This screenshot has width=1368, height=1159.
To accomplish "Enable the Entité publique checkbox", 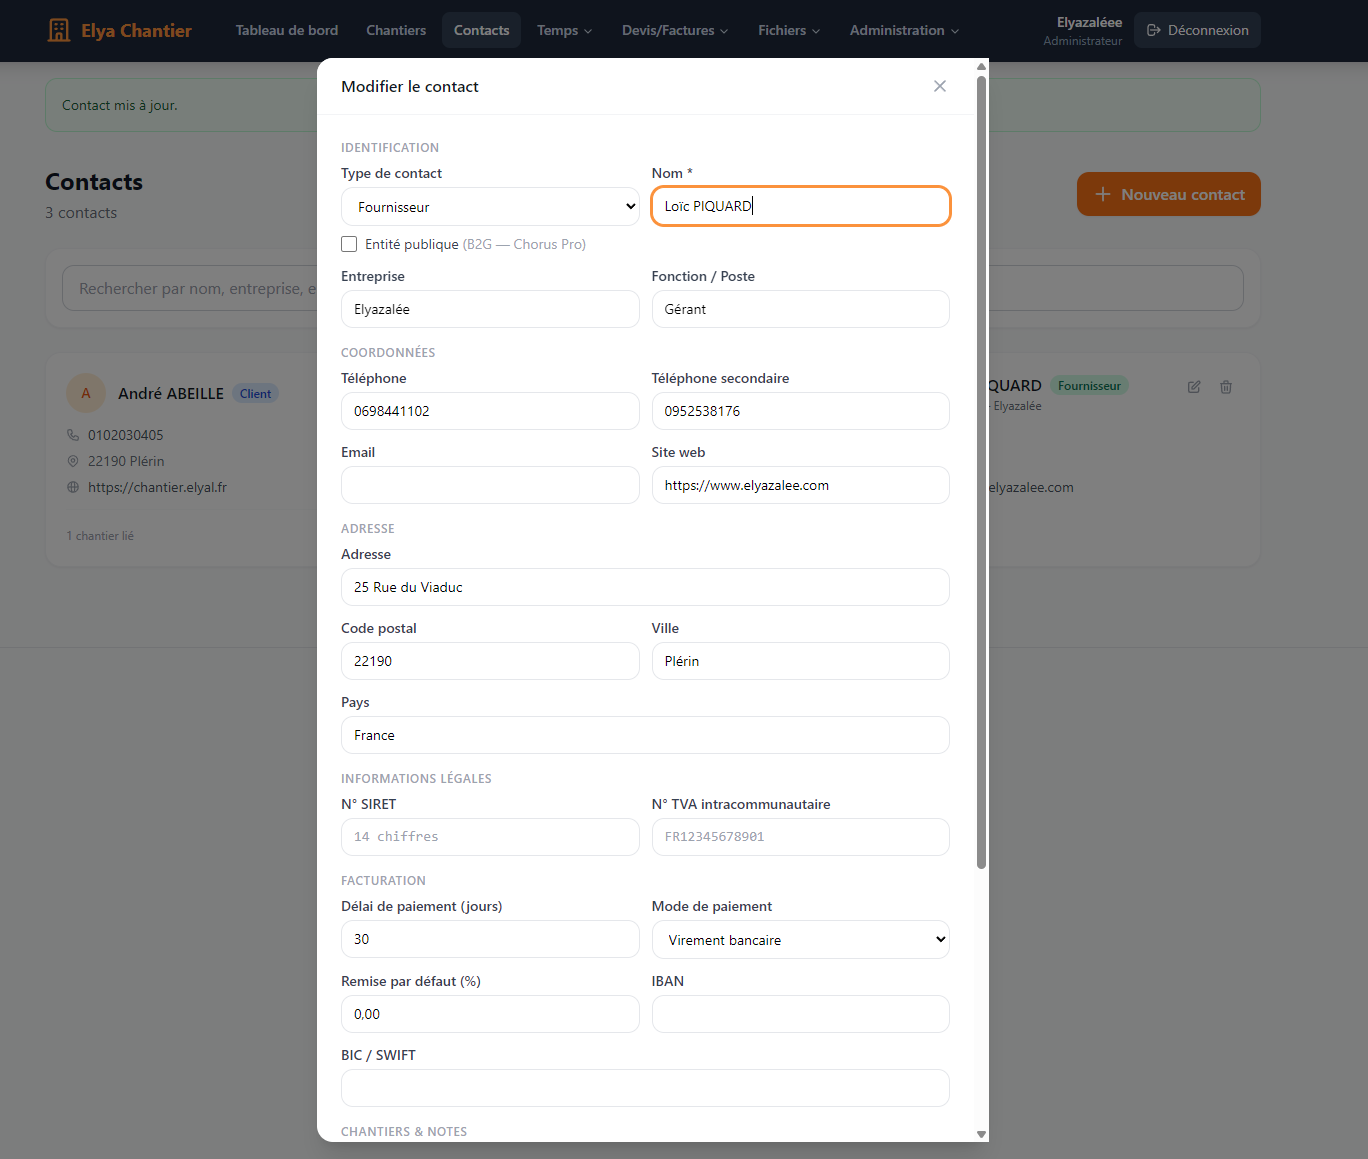I will point(349,244).
